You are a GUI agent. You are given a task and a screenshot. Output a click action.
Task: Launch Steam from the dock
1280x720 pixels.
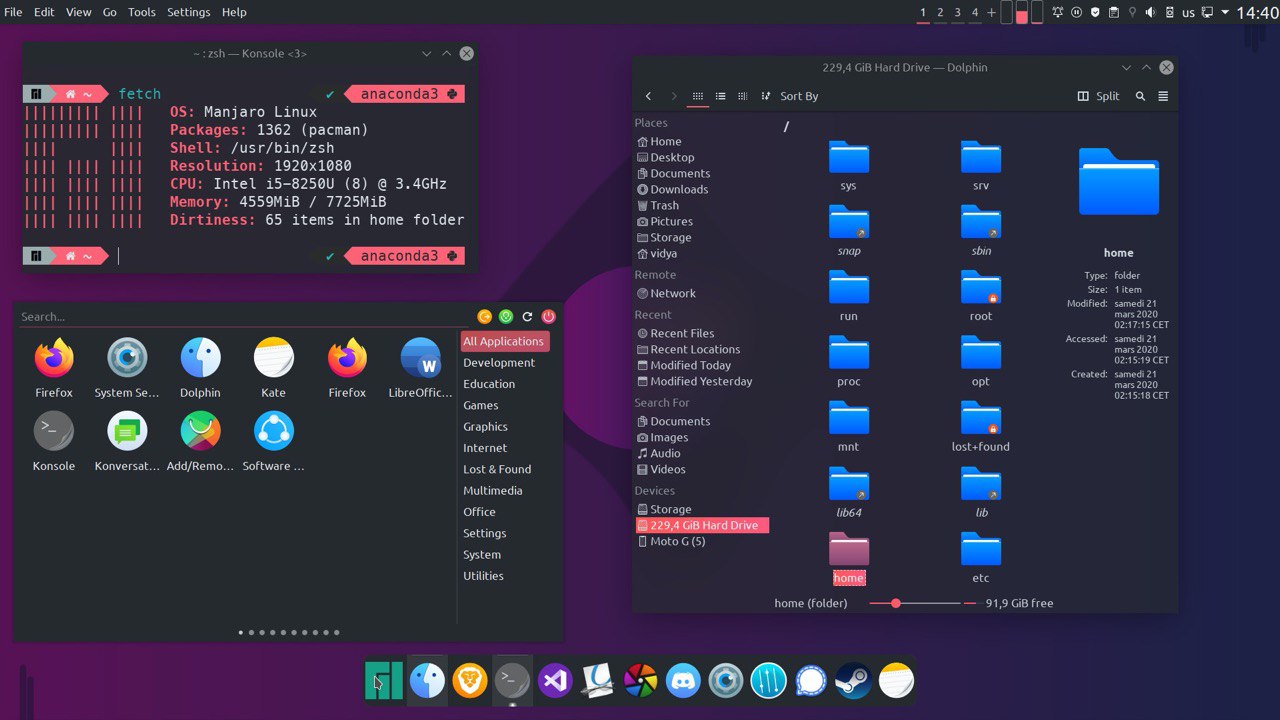[x=854, y=681]
